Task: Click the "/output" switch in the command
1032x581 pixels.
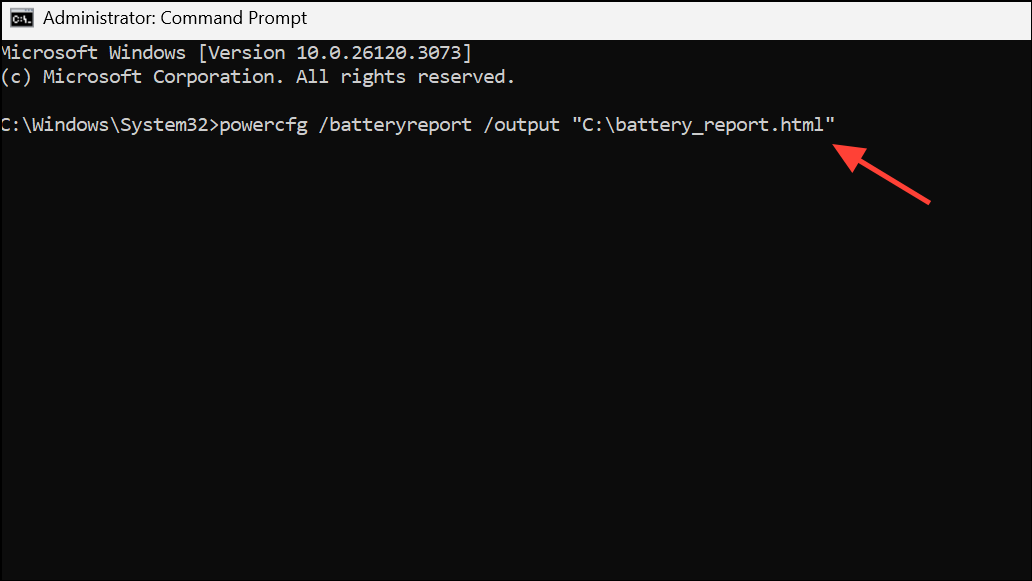Action: click(521, 125)
